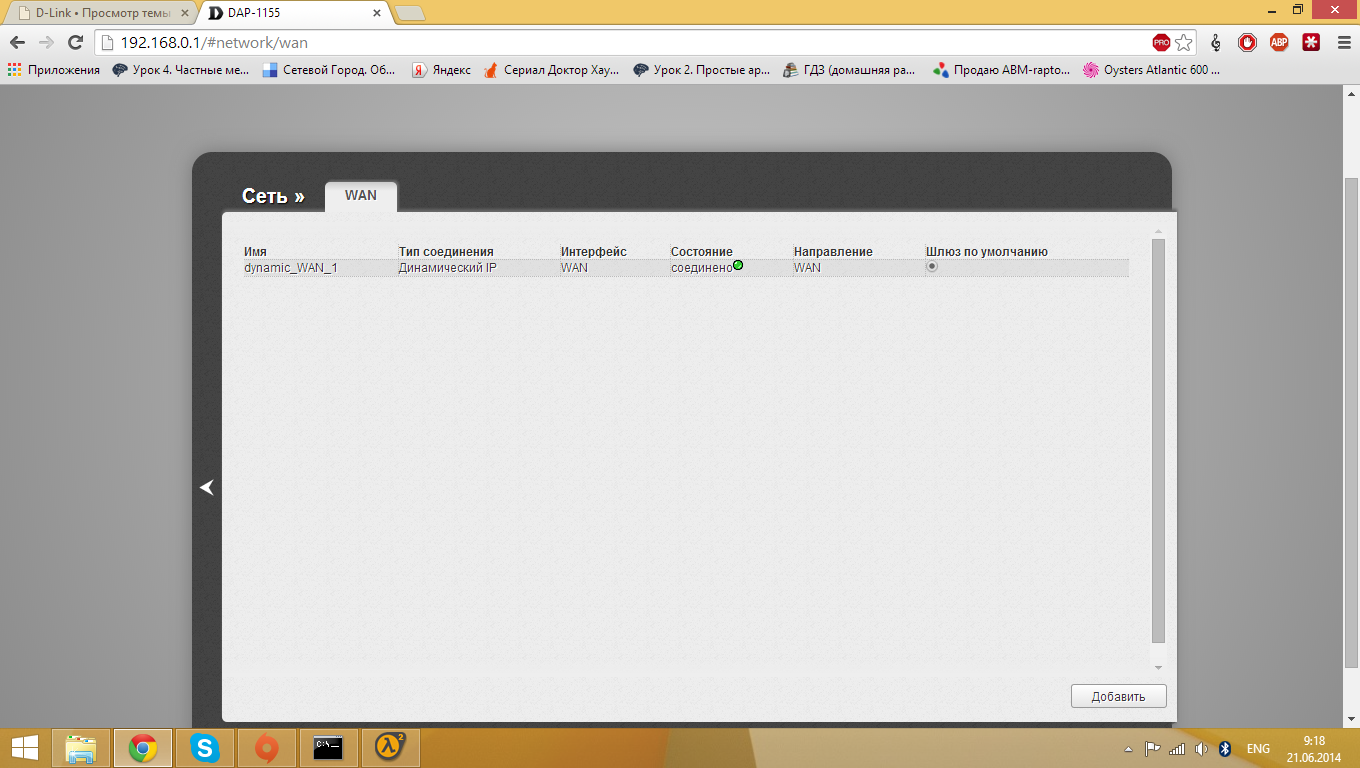Open the Урок 2. Простые ар... bookmark
Screen dimensions: 1360x768
(702, 70)
